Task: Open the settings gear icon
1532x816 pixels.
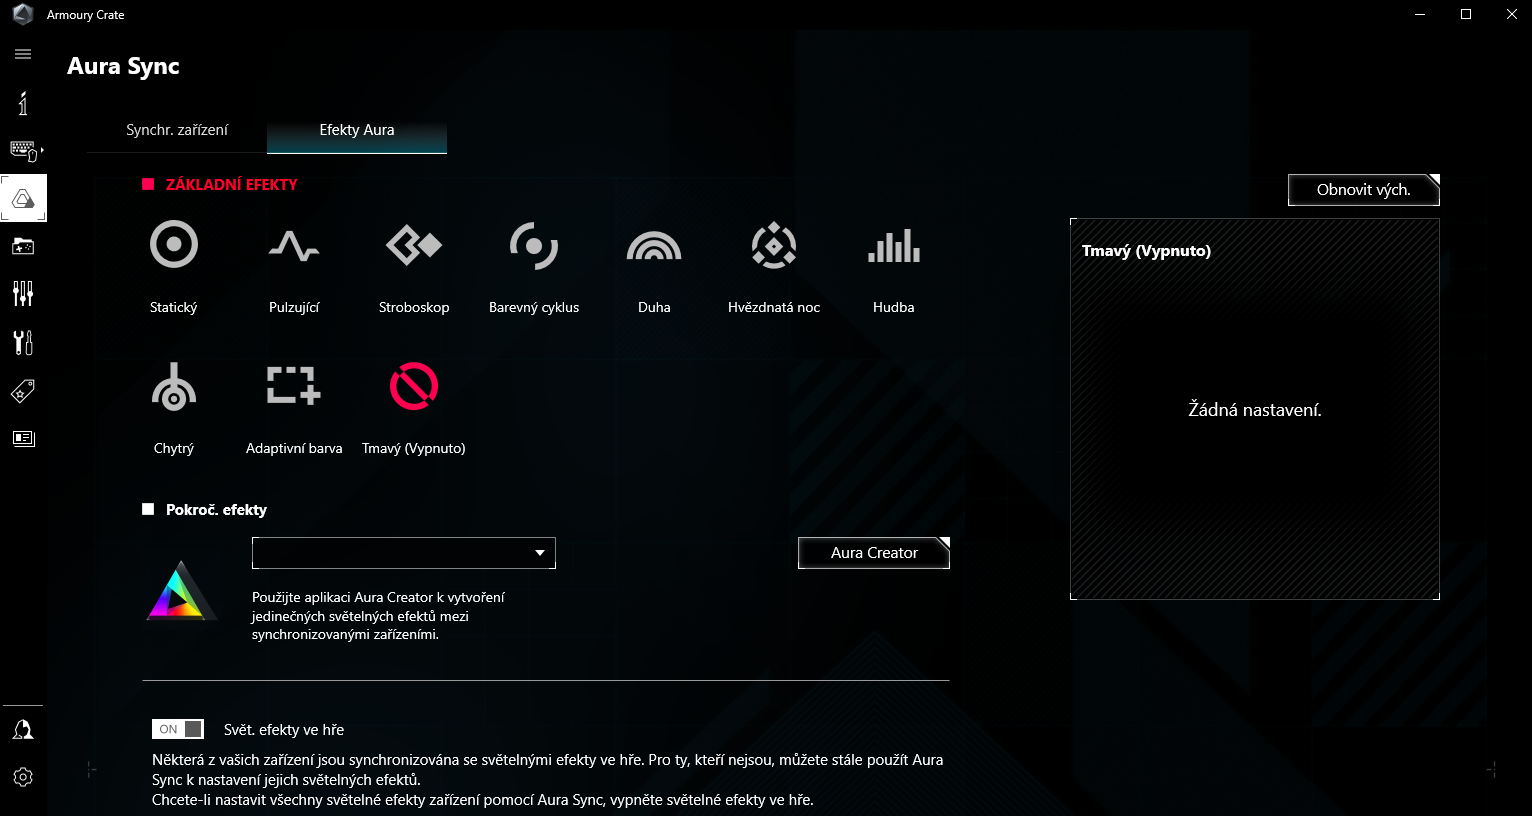Action: (23, 777)
